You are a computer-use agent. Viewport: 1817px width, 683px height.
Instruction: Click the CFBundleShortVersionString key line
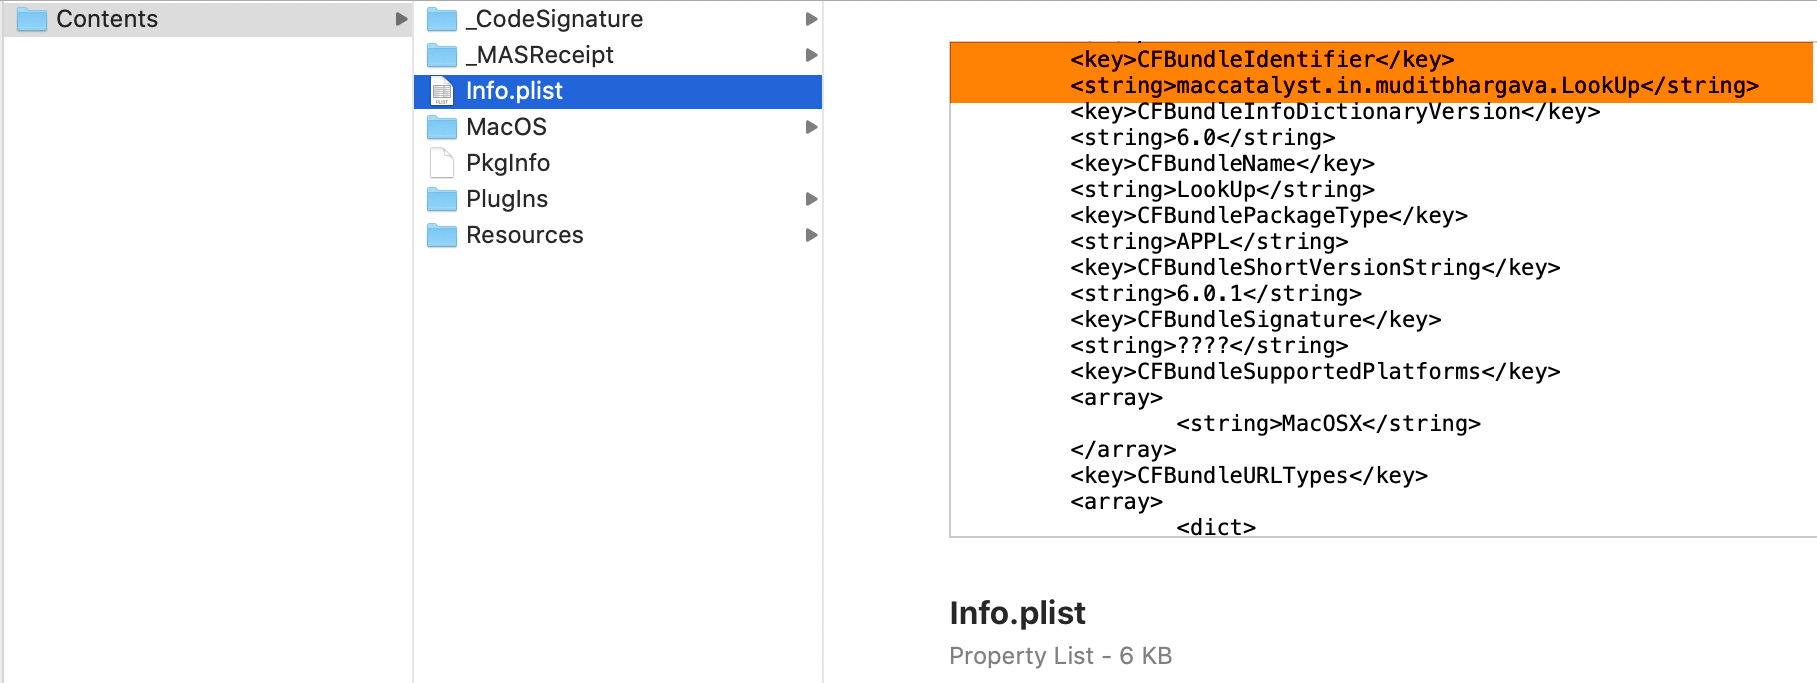1315,268
